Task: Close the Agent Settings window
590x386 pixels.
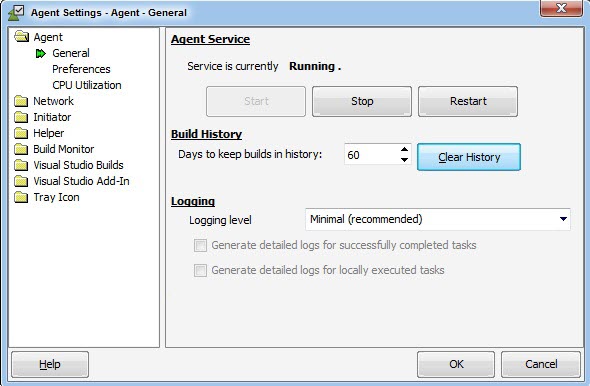Action: tap(561, 8)
